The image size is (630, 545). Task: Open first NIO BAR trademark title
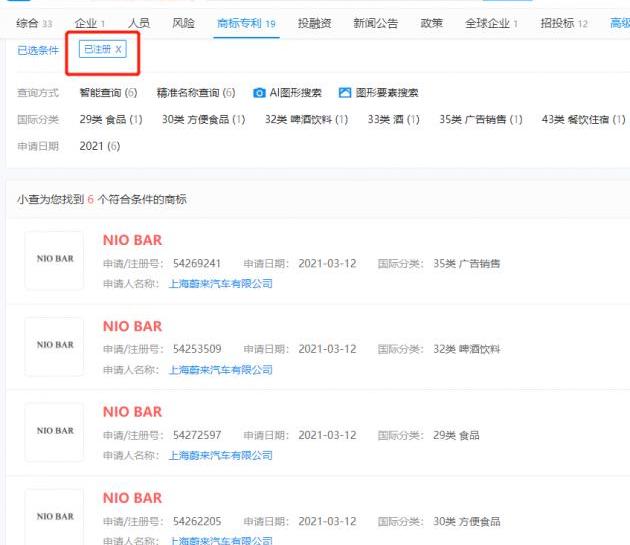[x=132, y=241]
